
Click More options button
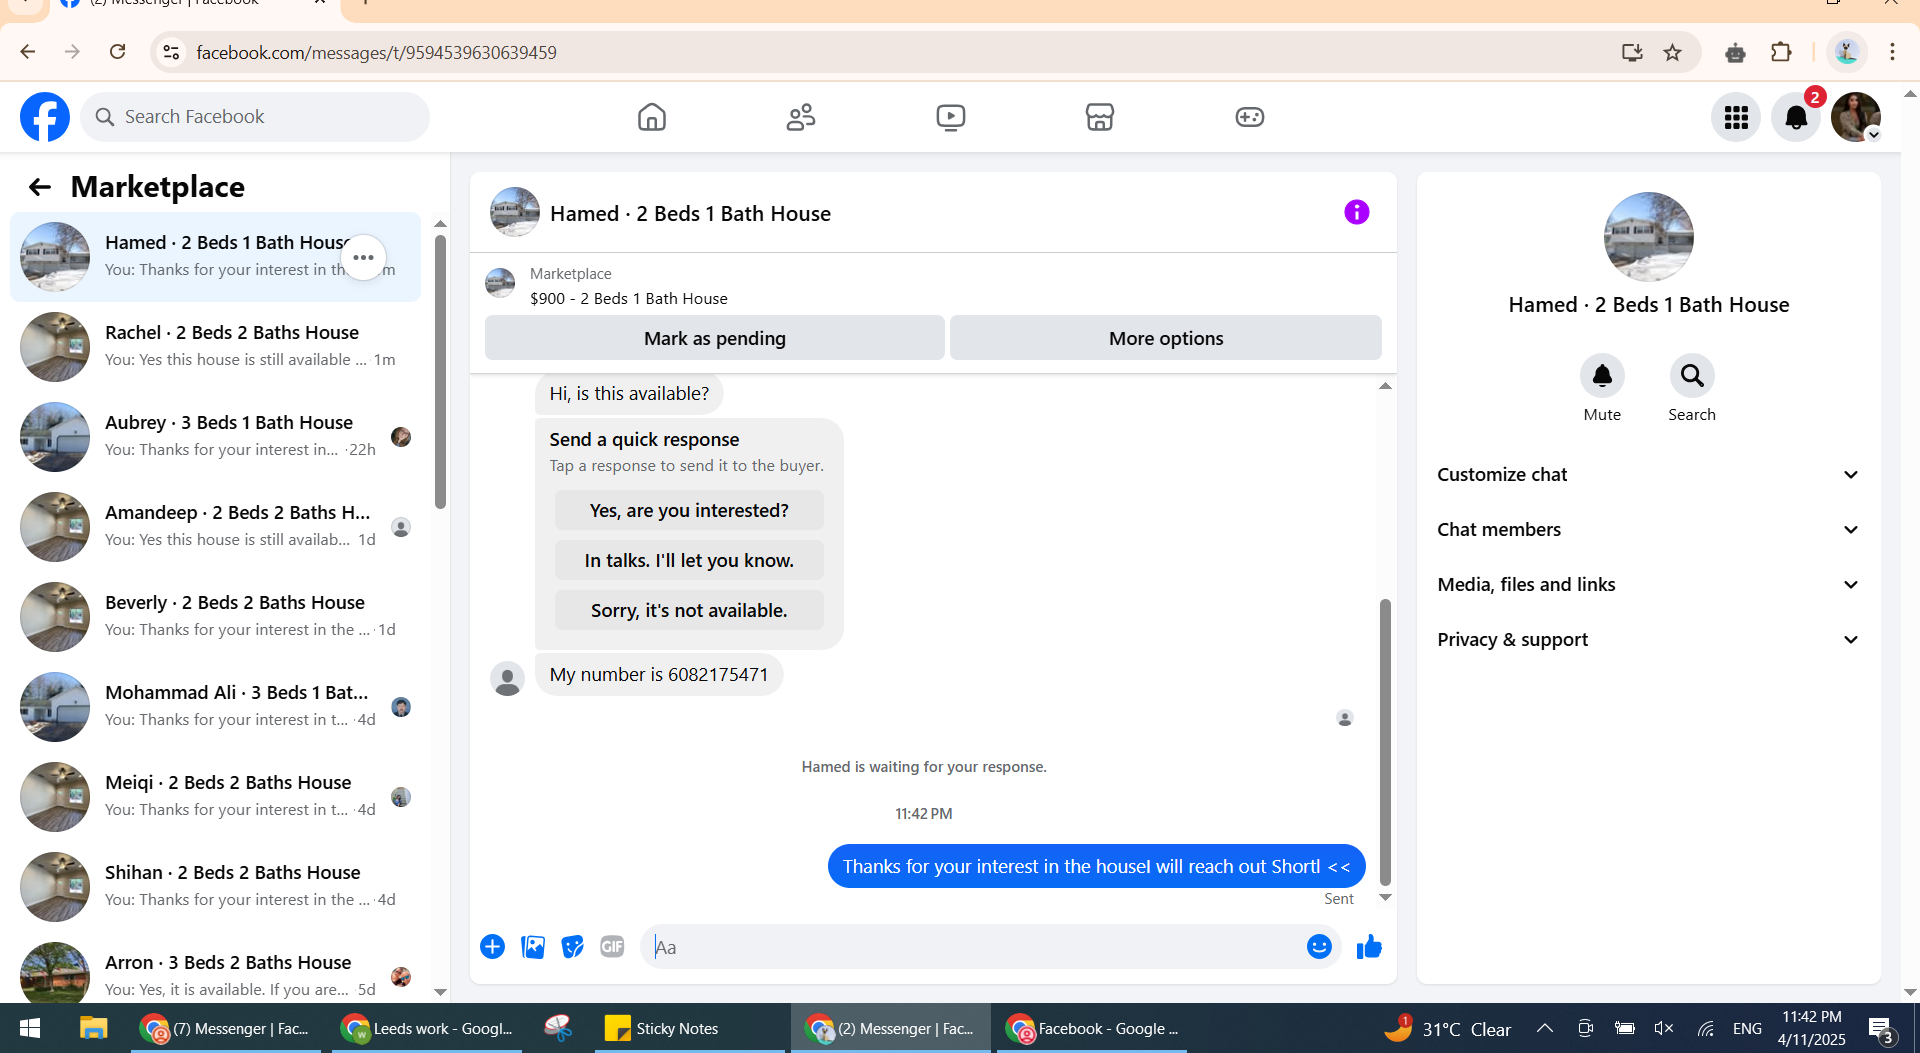click(x=1165, y=338)
